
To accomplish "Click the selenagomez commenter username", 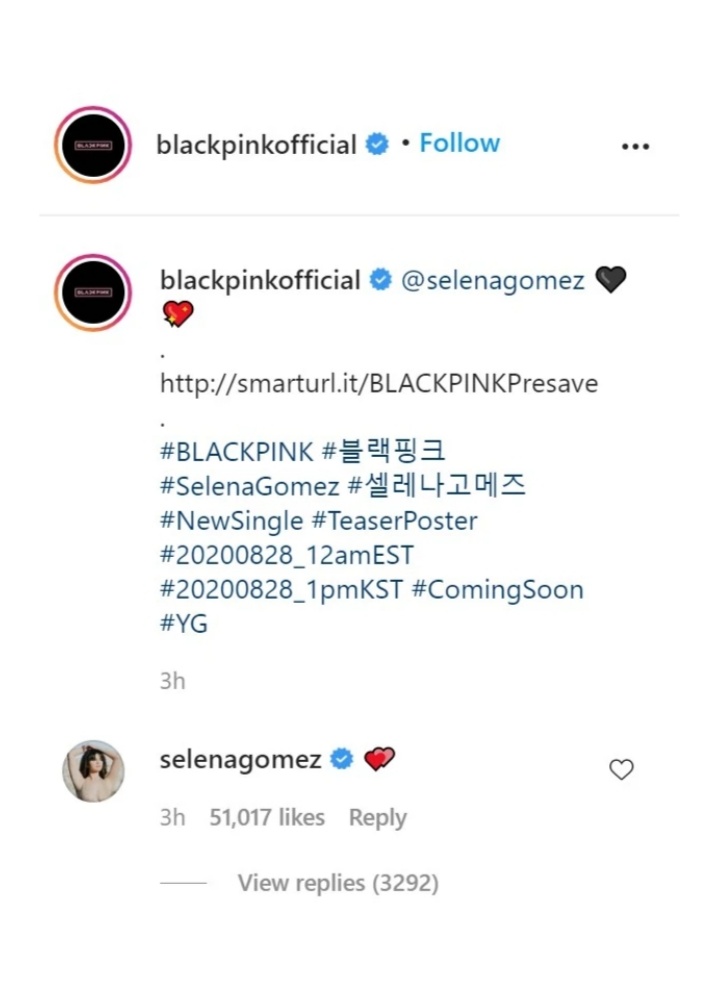I will (240, 760).
